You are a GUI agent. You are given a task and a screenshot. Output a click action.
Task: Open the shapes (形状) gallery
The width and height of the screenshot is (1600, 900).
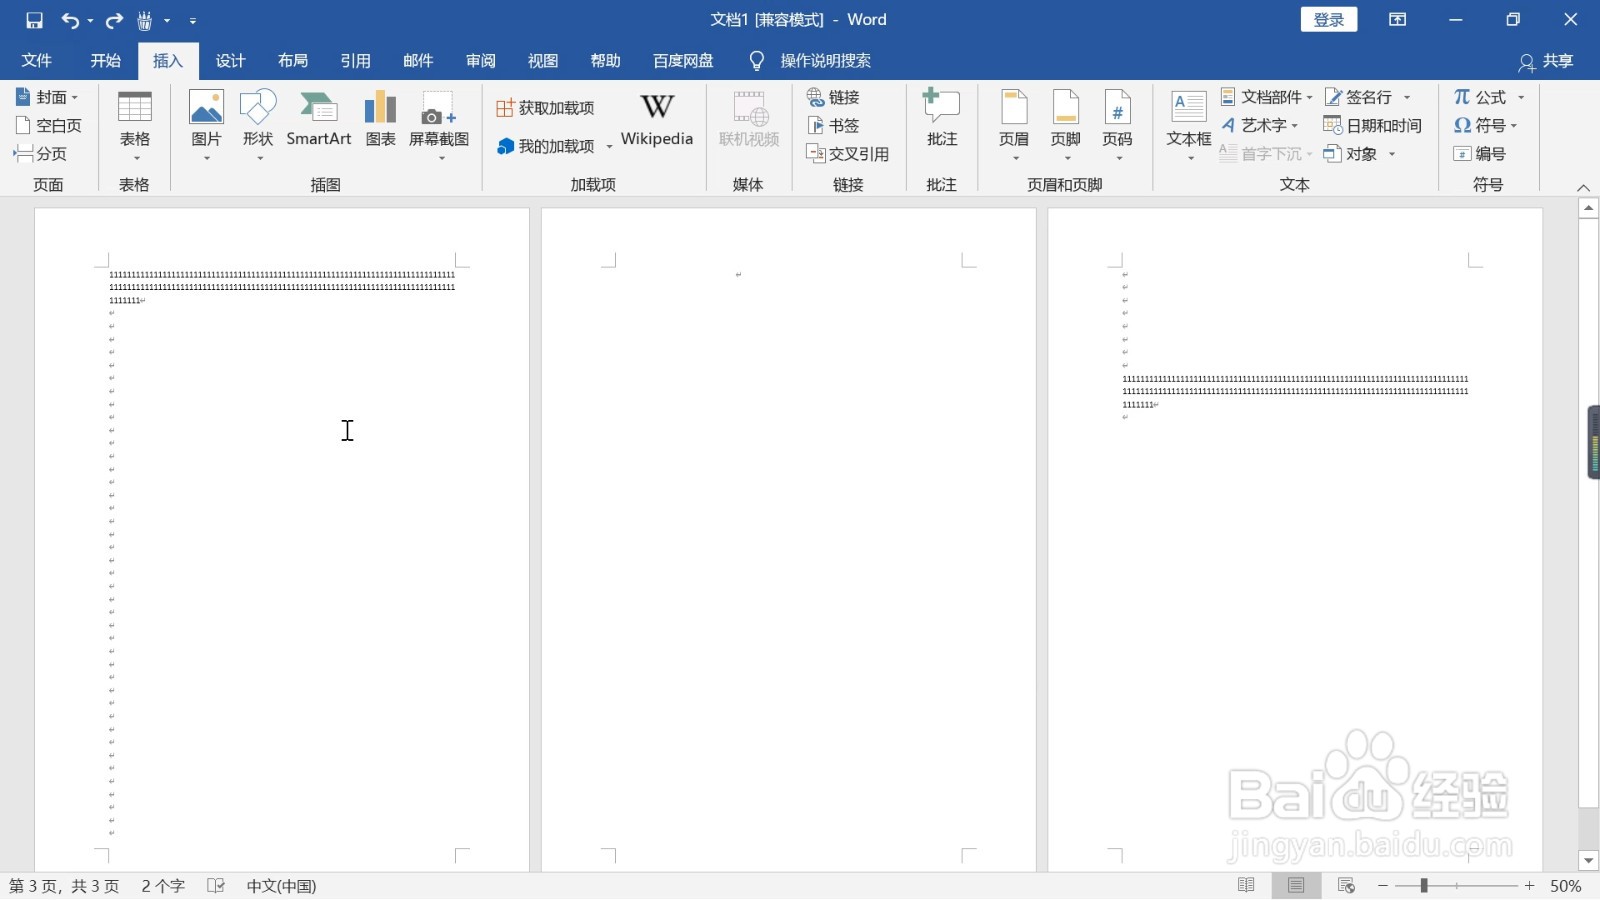point(258,125)
